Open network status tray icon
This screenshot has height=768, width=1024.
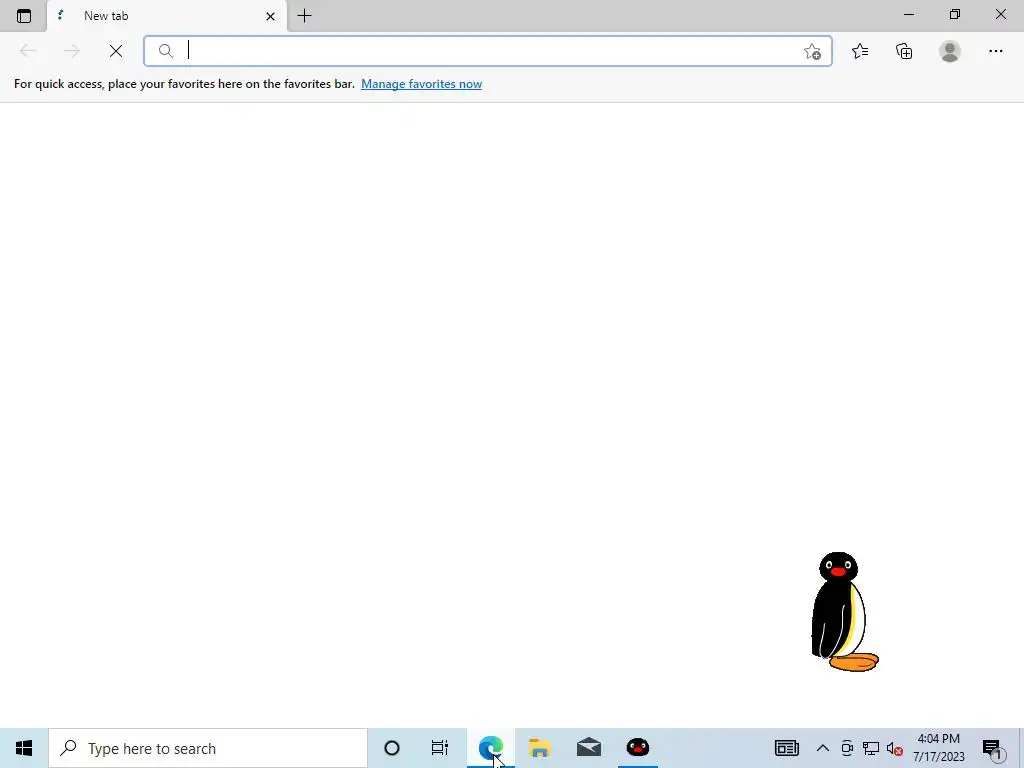point(871,748)
